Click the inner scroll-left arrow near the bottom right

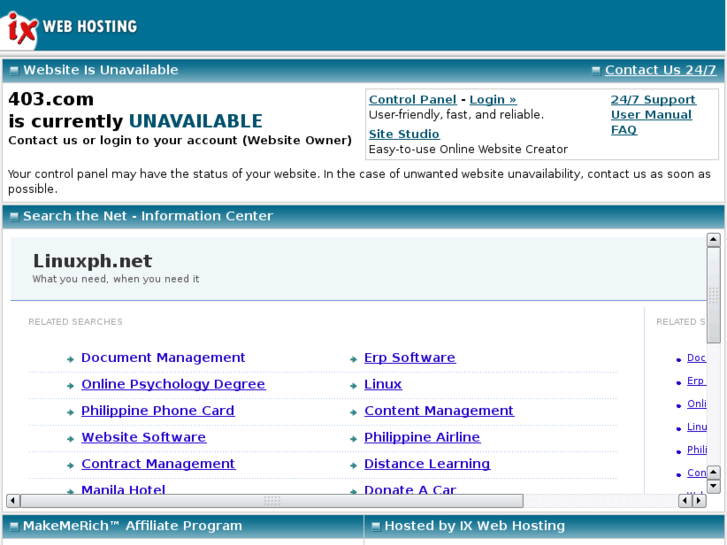685,501
